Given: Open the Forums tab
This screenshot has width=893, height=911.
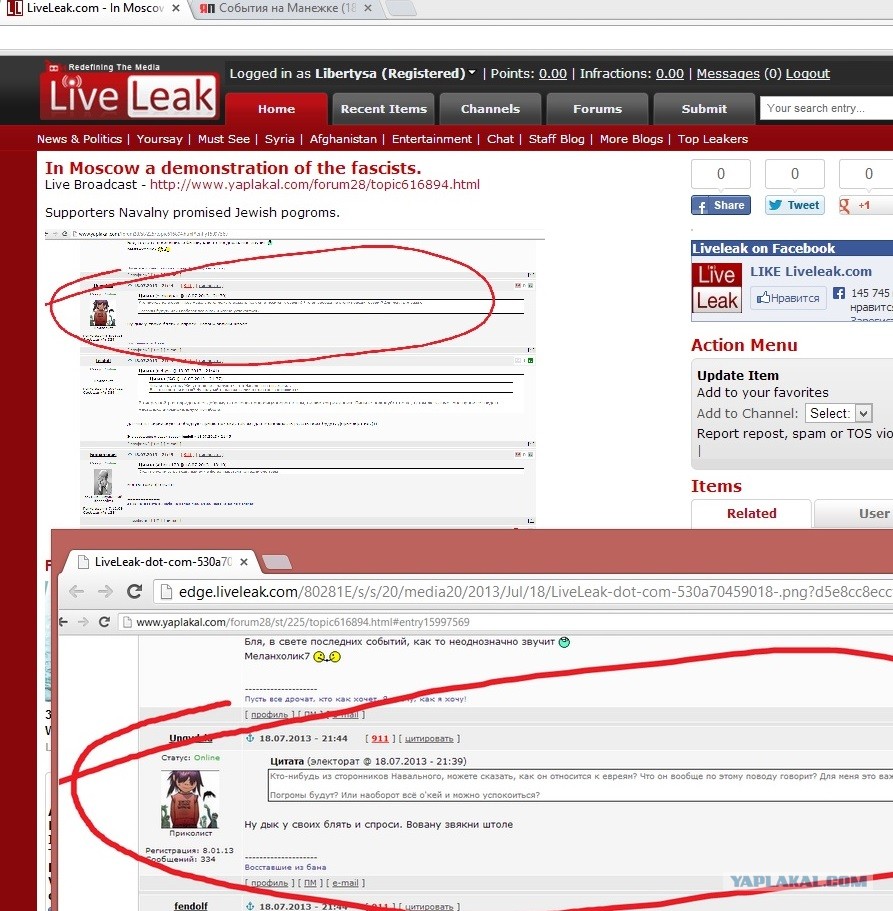Looking at the screenshot, I should pos(597,109).
